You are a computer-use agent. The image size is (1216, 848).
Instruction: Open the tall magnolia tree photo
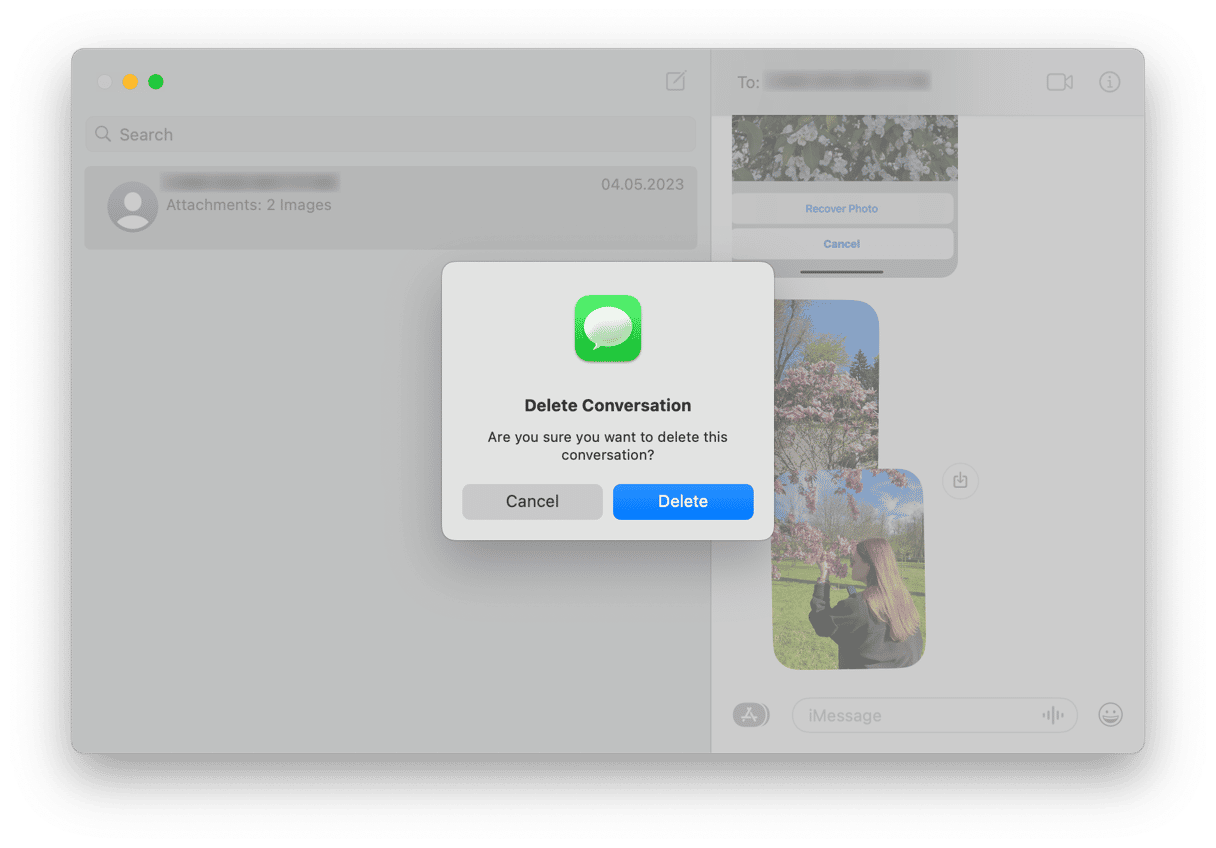click(826, 384)
